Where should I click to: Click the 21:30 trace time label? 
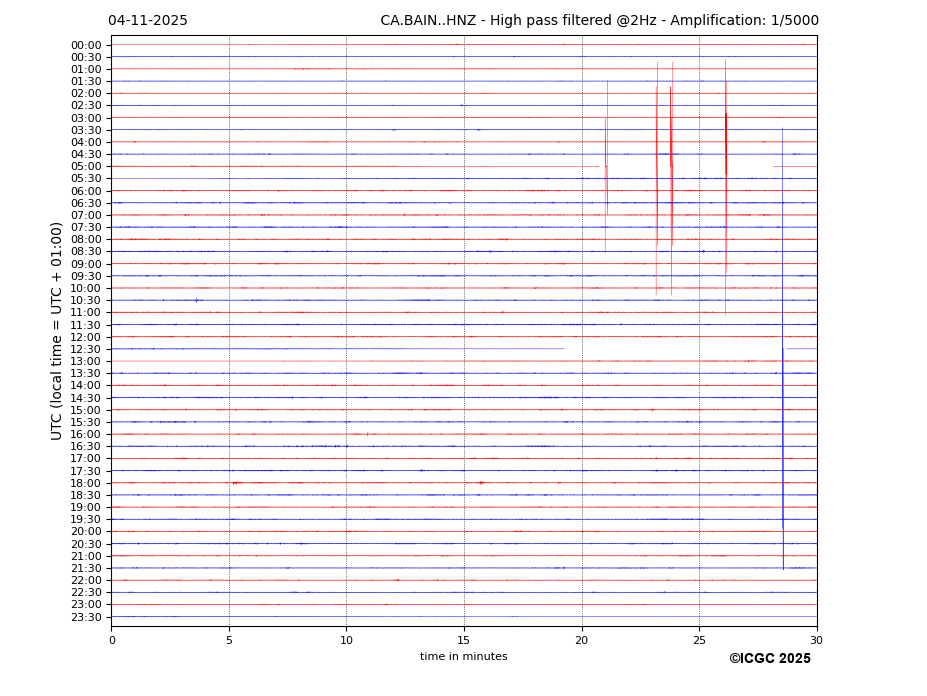pyautogui.click(x=86, y=568)
